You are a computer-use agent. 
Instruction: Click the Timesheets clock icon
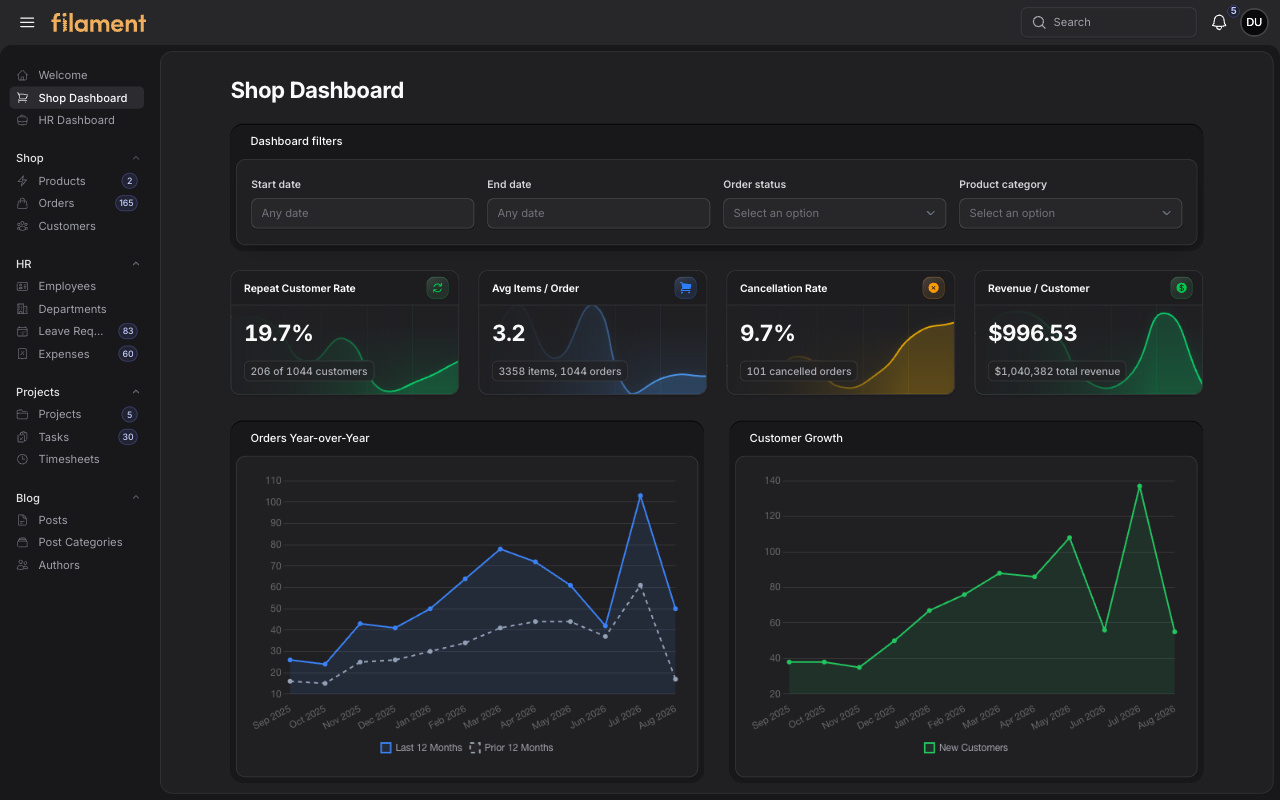pyautogui.click(x=23, y=459)
